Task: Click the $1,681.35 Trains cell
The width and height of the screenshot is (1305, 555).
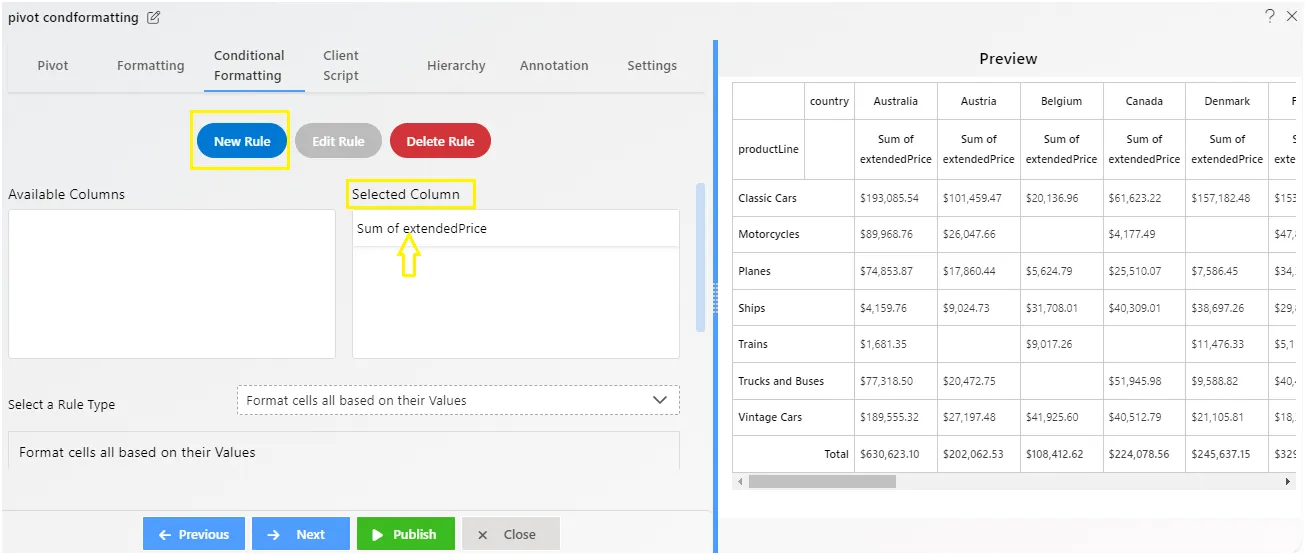Action: (x=895, y=344)
